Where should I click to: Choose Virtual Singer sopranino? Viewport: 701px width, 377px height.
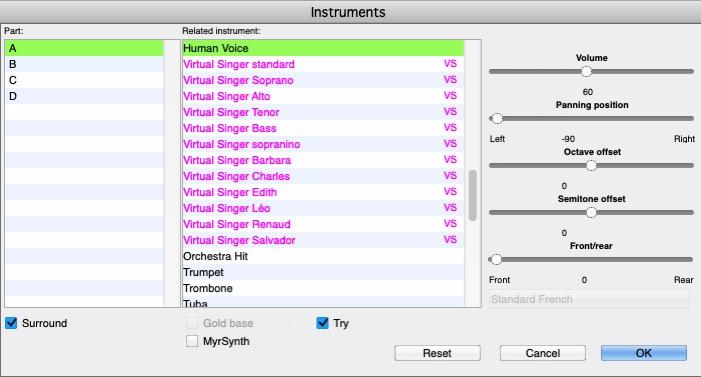pos(323,144)
